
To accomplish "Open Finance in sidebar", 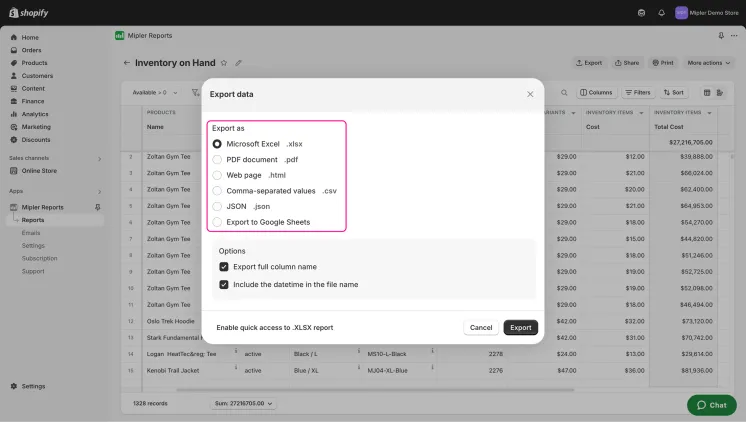I will pos(33,101).
